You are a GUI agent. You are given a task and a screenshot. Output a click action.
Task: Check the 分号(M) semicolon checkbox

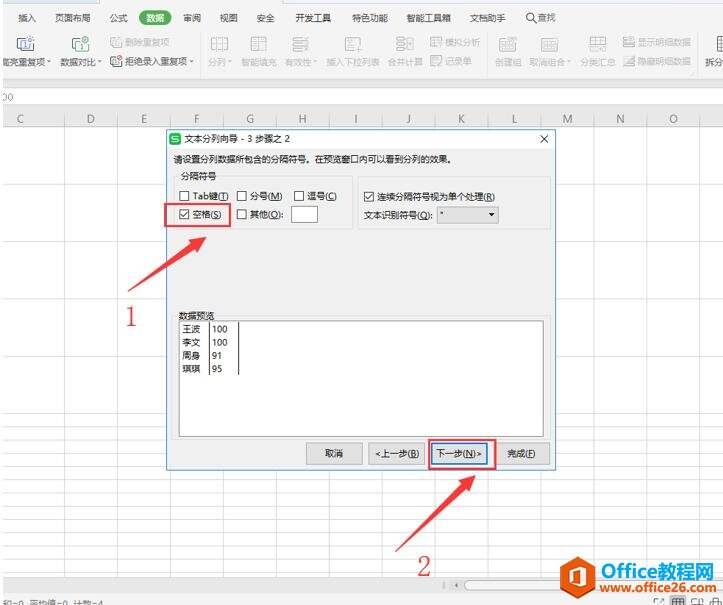tap(242, 196)
